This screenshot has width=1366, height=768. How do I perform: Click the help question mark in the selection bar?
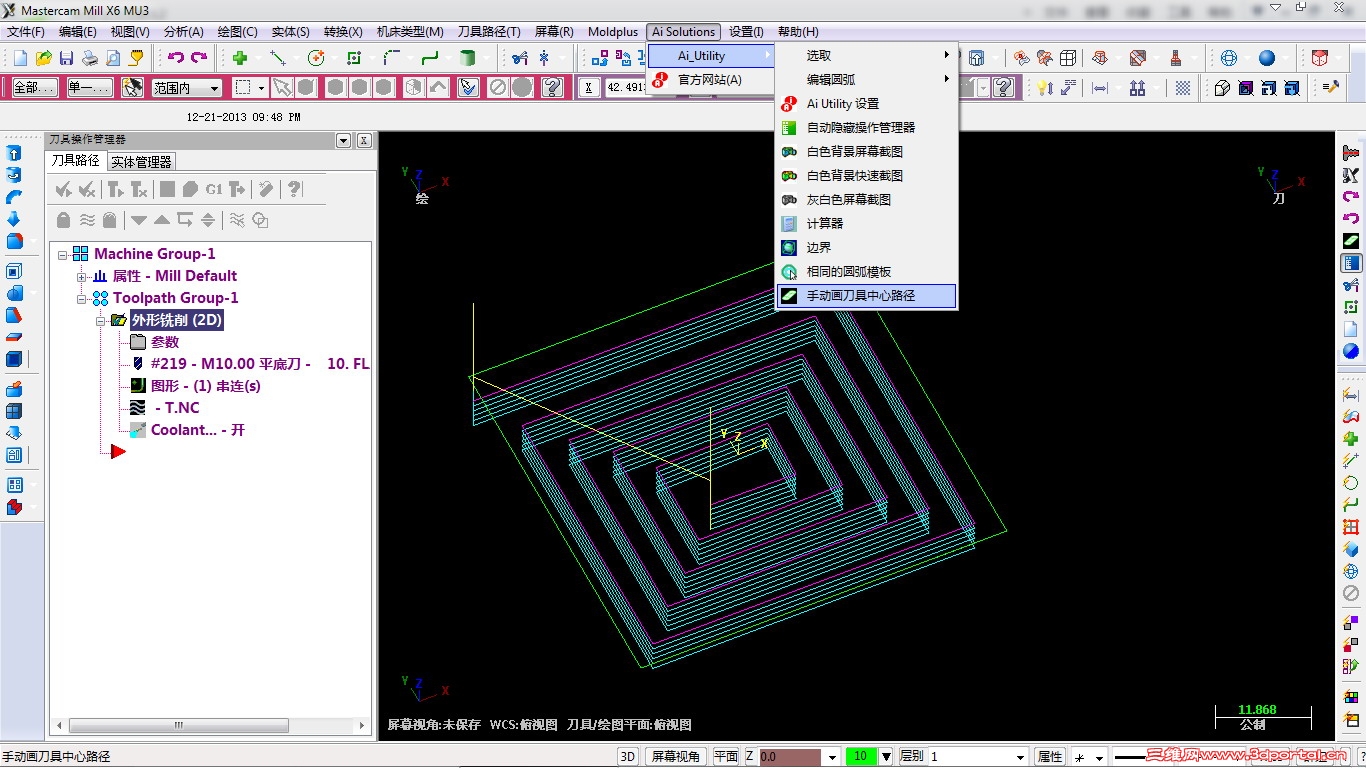(x=551, y=88)
